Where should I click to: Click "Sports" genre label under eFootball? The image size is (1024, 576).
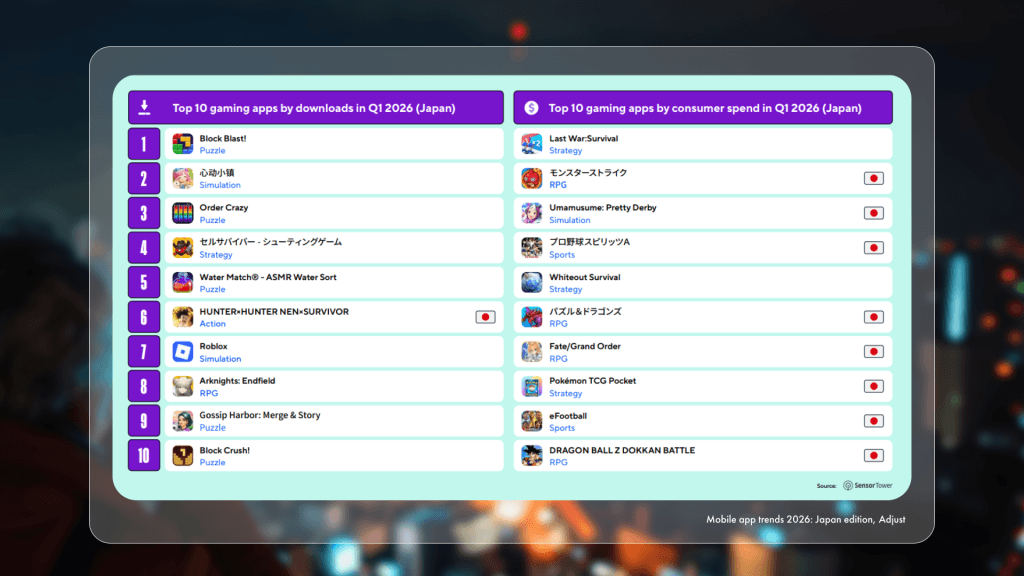pos(562,428)
